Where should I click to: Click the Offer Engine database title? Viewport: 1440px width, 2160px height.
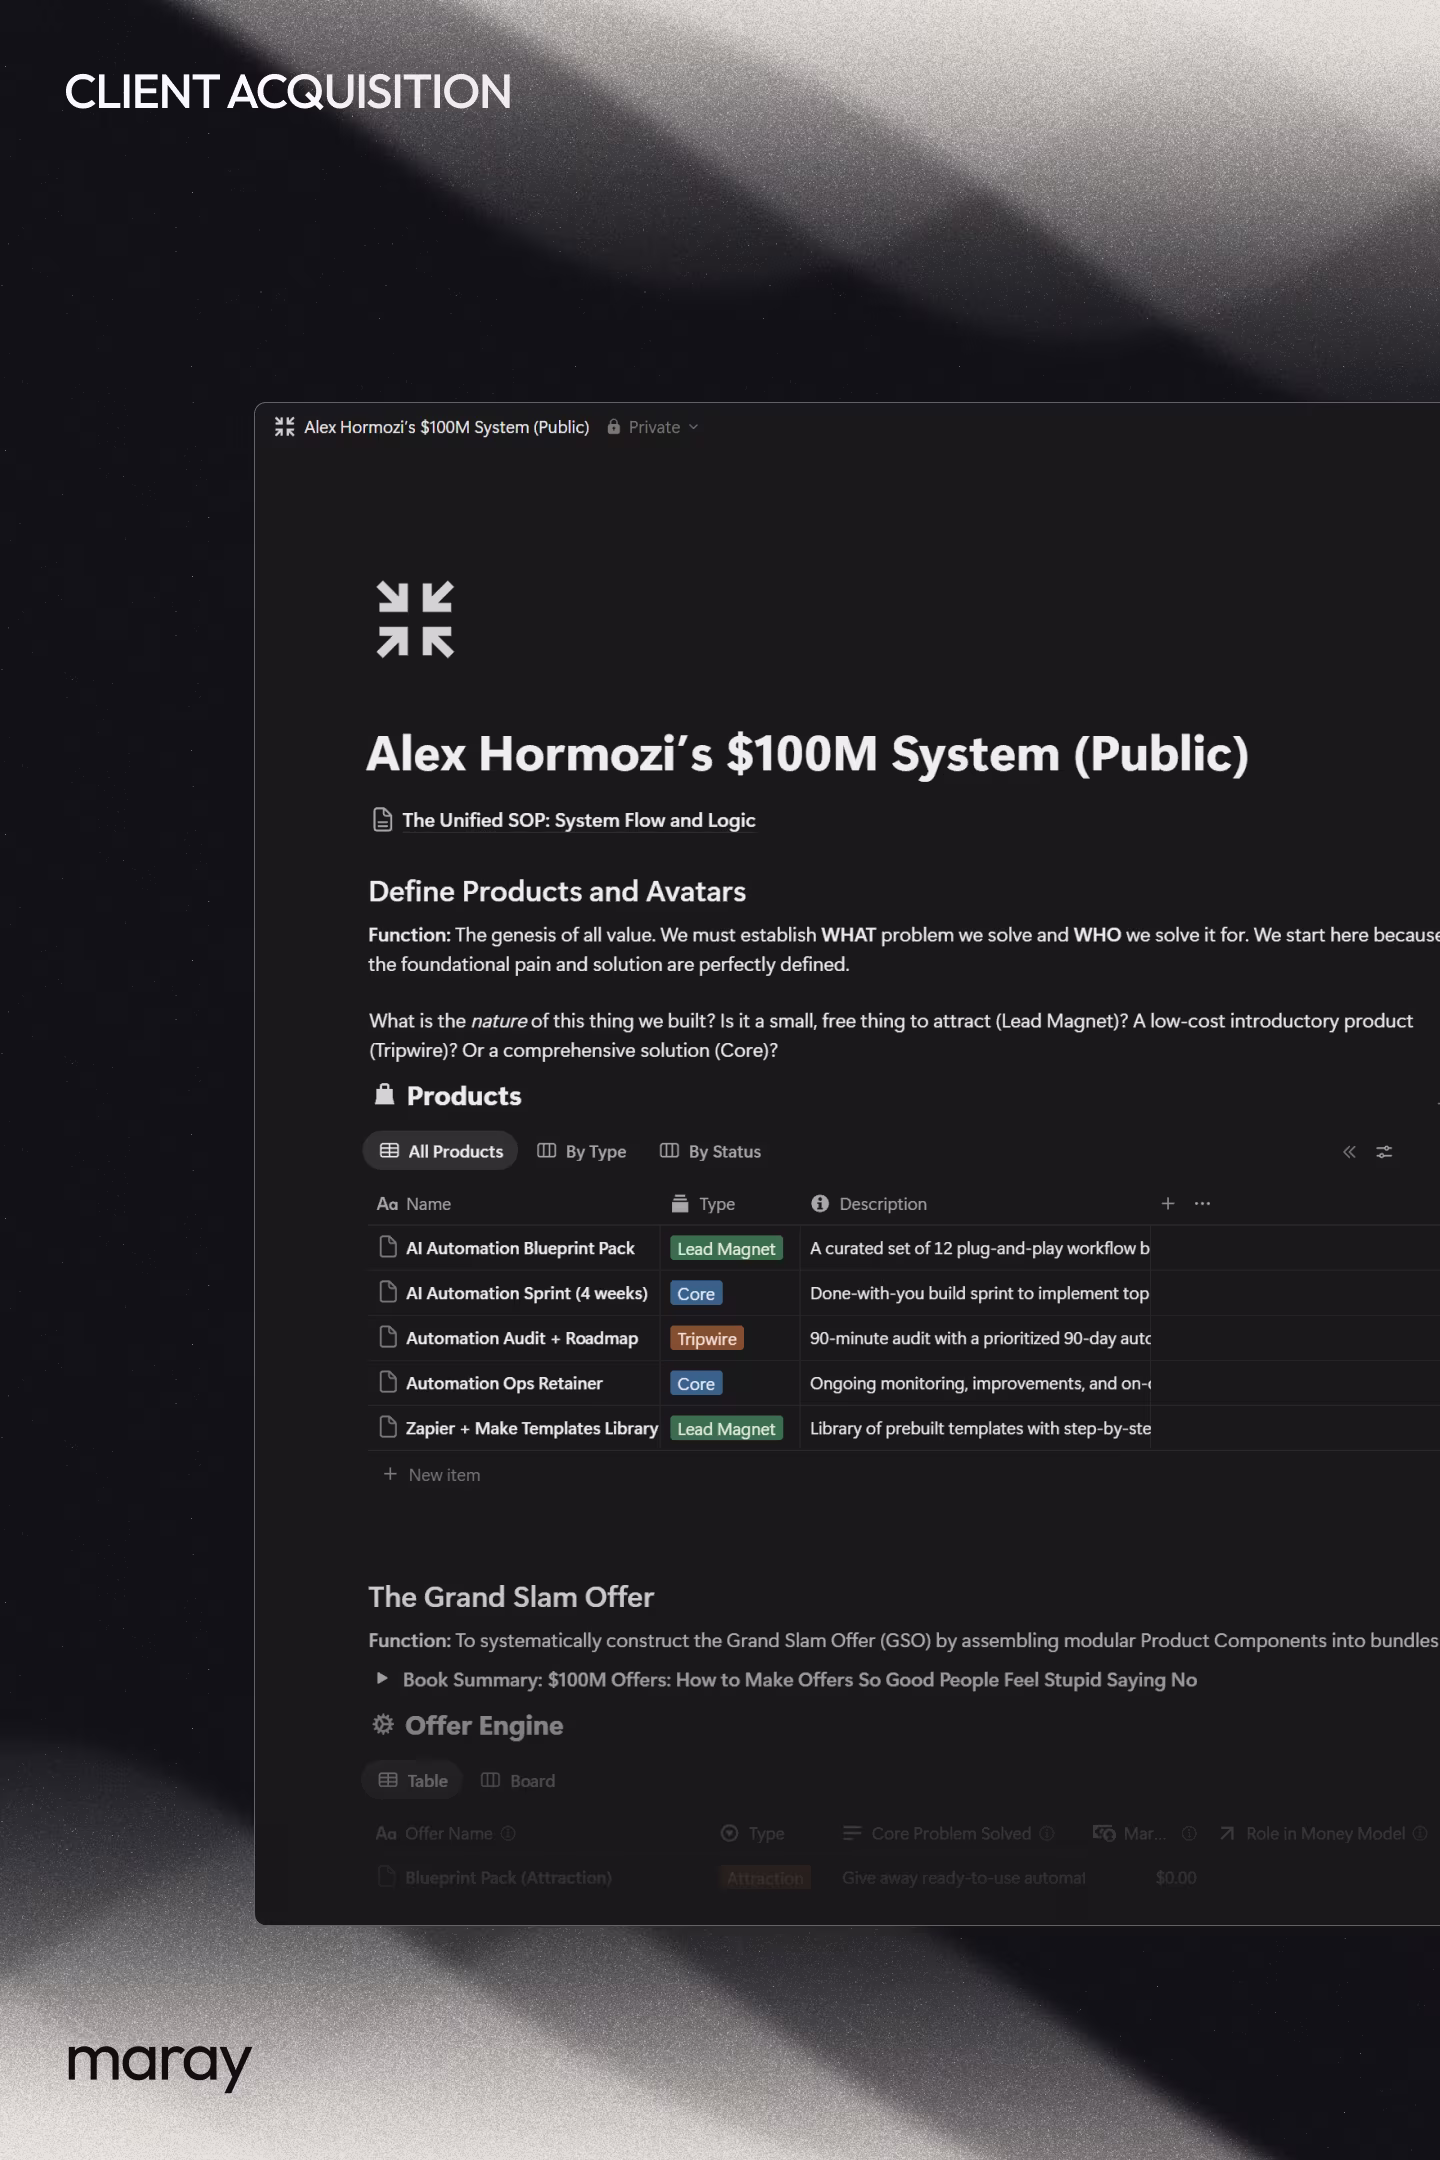[484, 1726]
